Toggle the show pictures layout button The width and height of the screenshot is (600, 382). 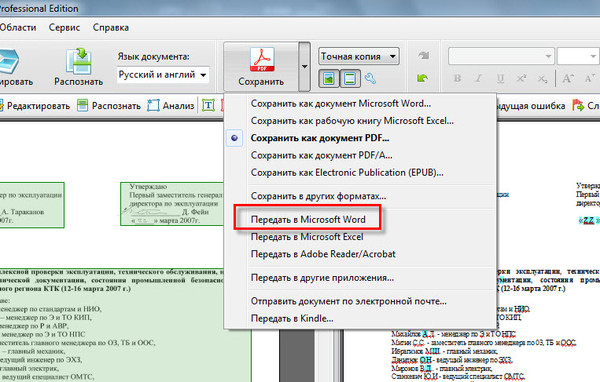[x=329, y=79]
